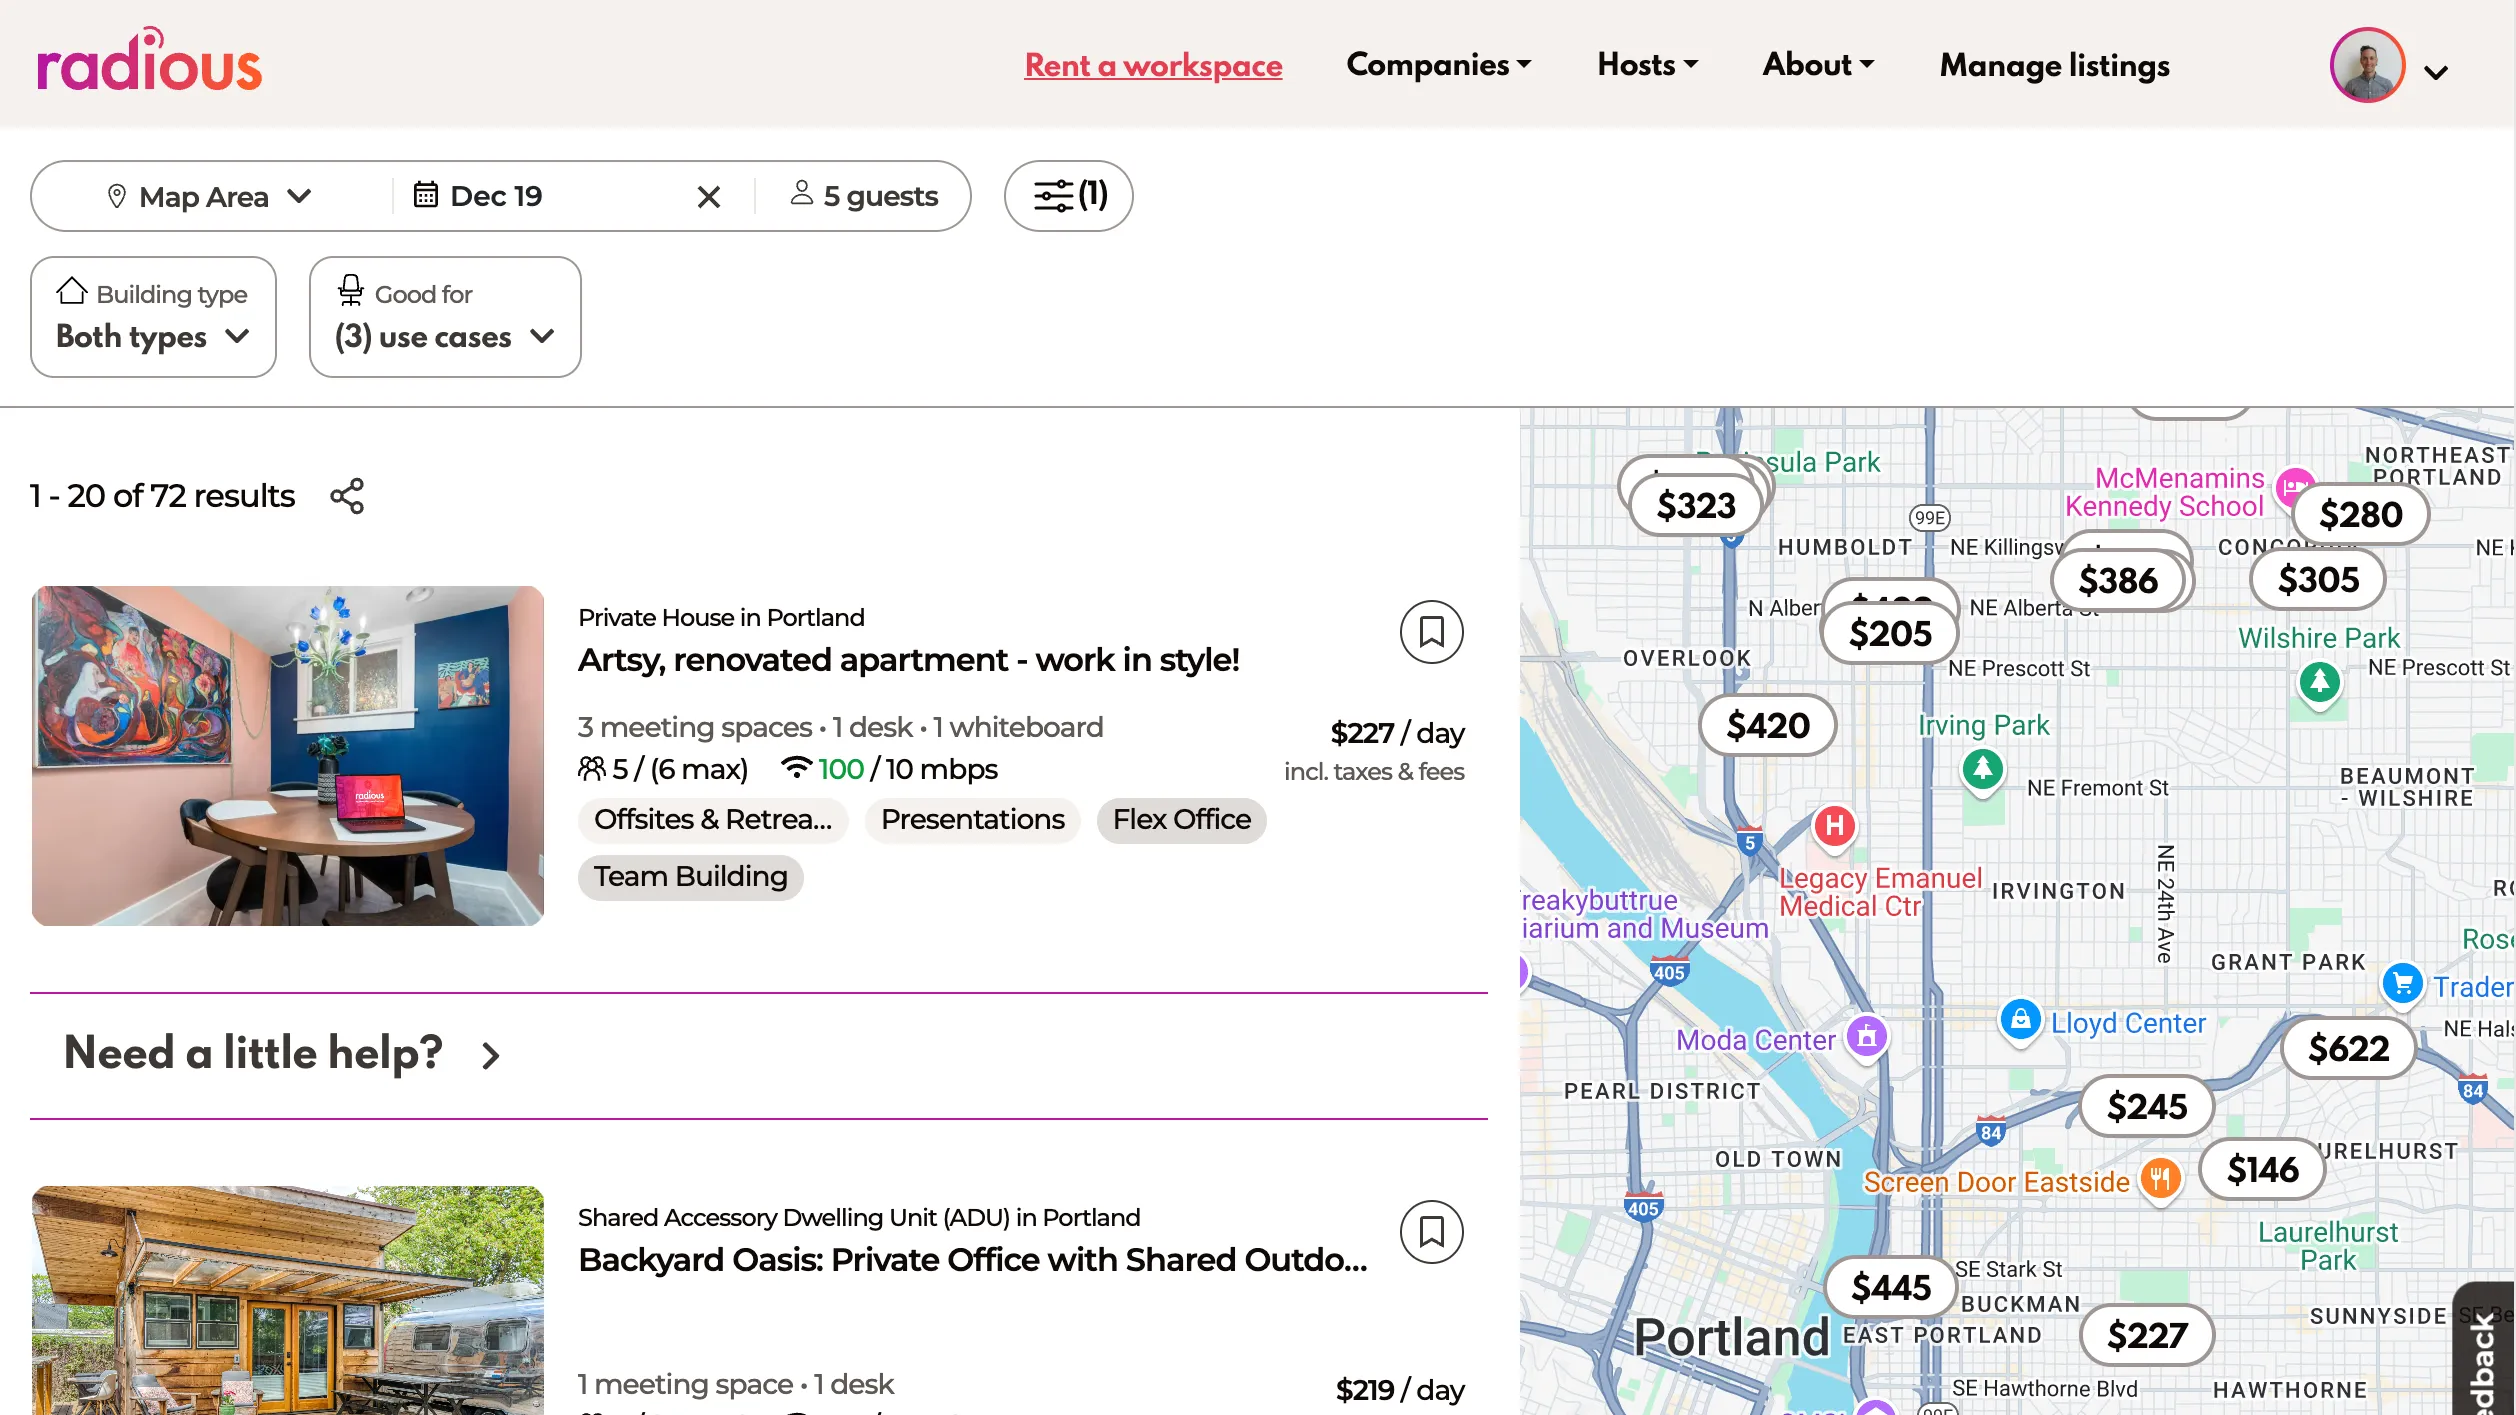Click '1 - 20 of 72 results' text

[162, 496]
